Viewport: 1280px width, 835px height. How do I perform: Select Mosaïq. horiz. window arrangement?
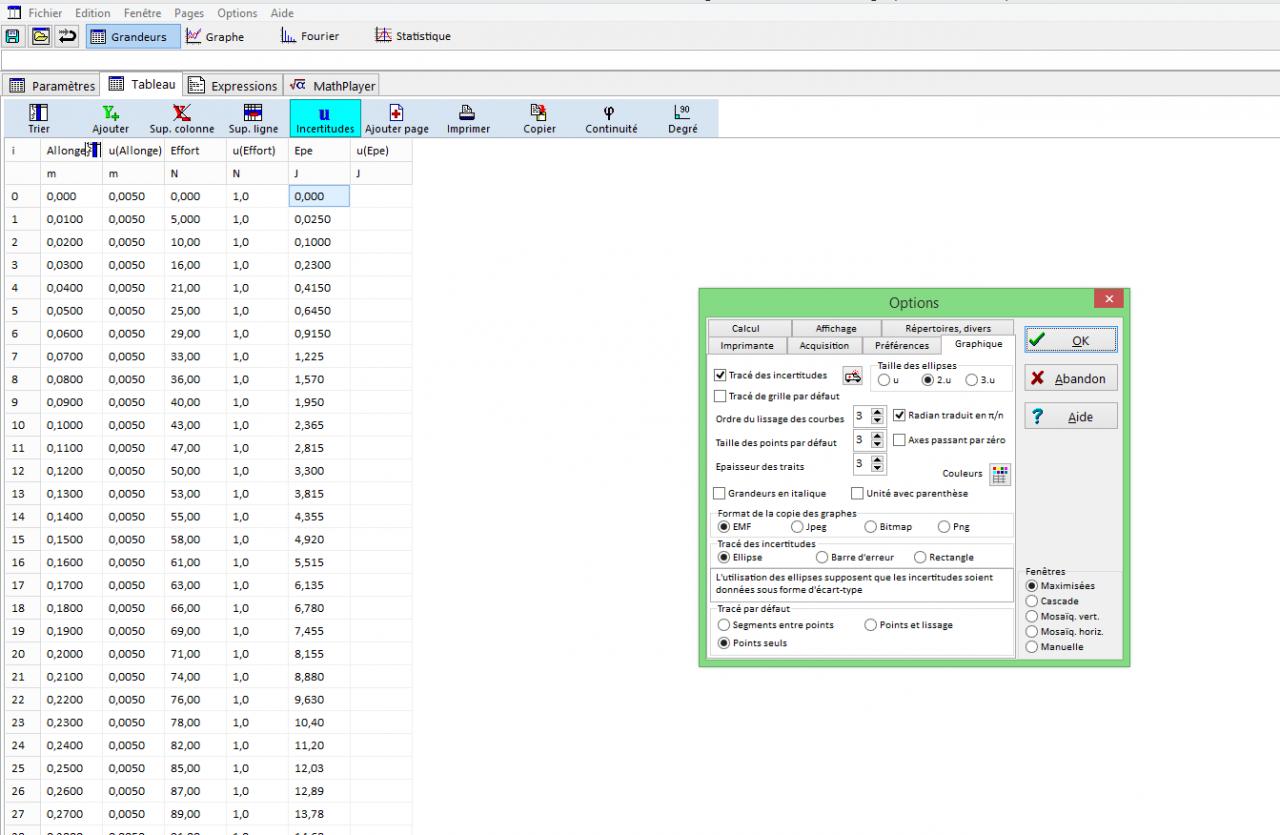(x=1032, y=632)
